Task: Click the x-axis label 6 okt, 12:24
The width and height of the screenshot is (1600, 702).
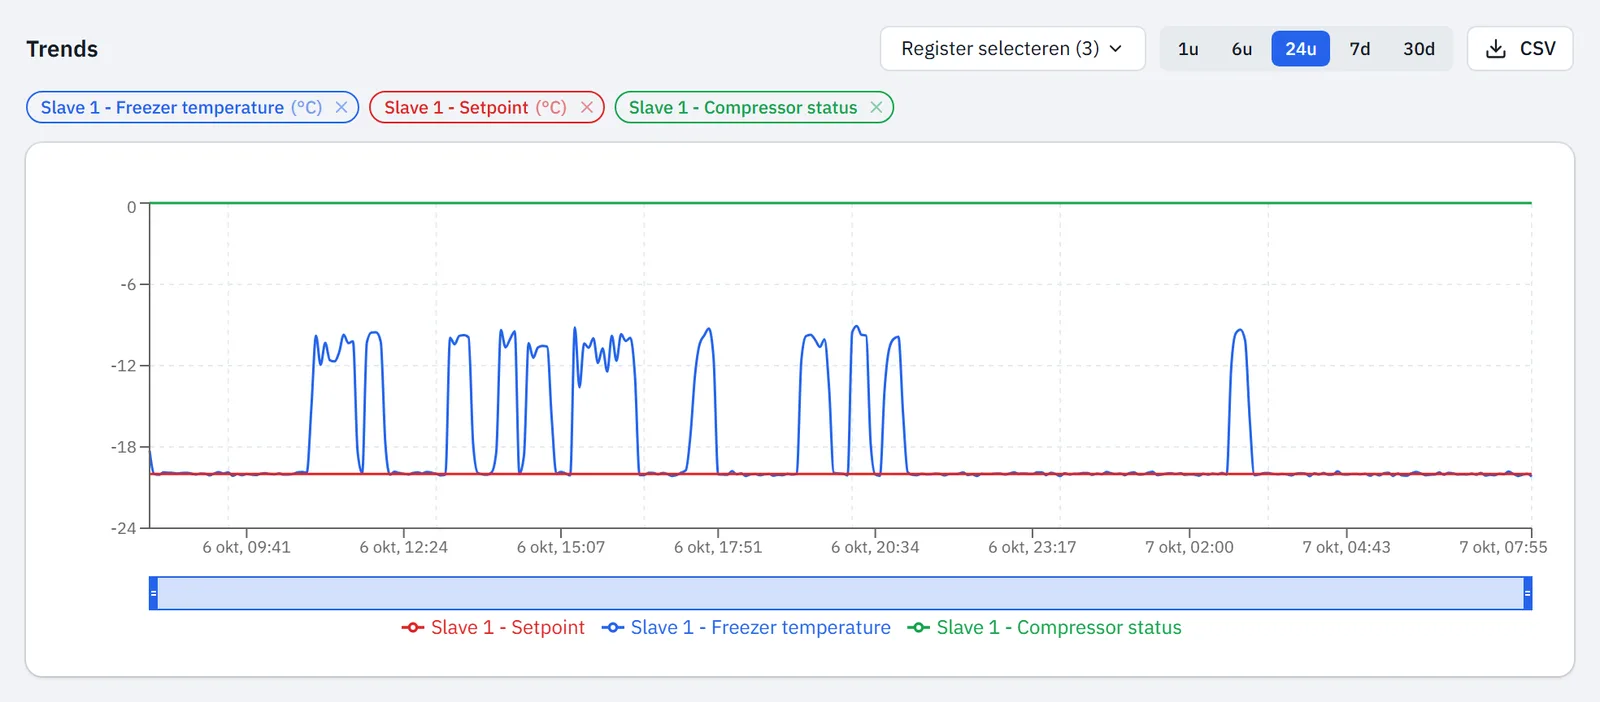Action: (404, 547)
